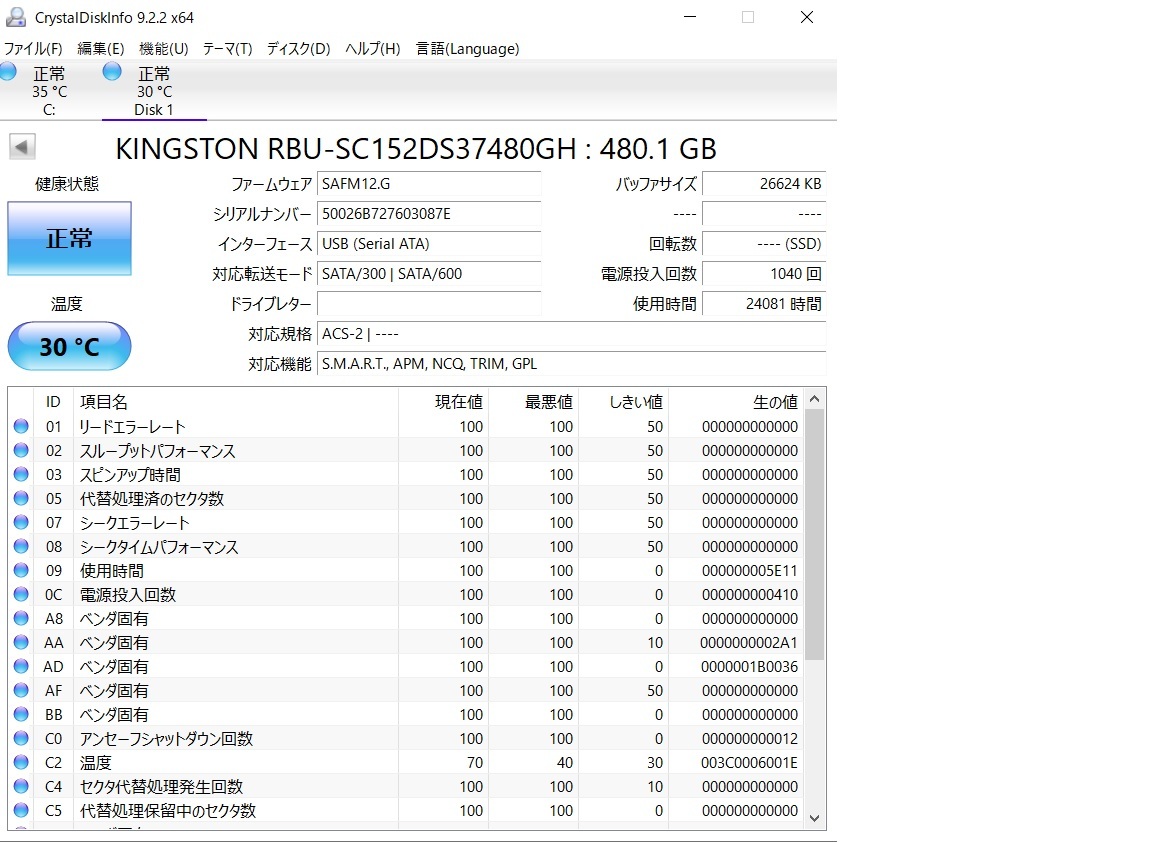Open the ヘルプ(H) menu
This screenshot has height=842, width=1152.
pyautogui.click(x=373, y=48)
